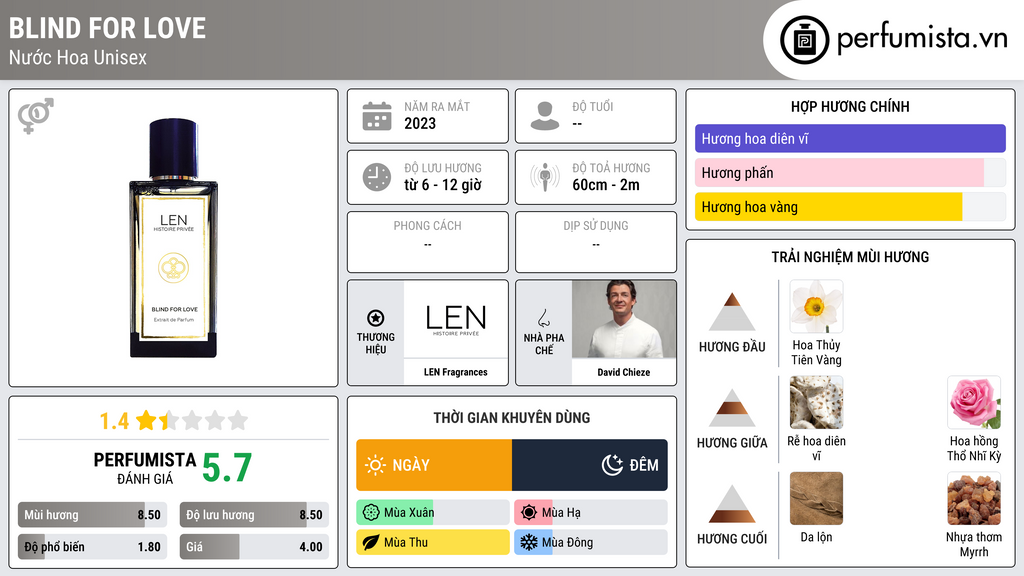Viewport: 1024px width, 576px height.
Task: Click the Hương hoa vàng accord bar
Action: (x=850, y=207)
